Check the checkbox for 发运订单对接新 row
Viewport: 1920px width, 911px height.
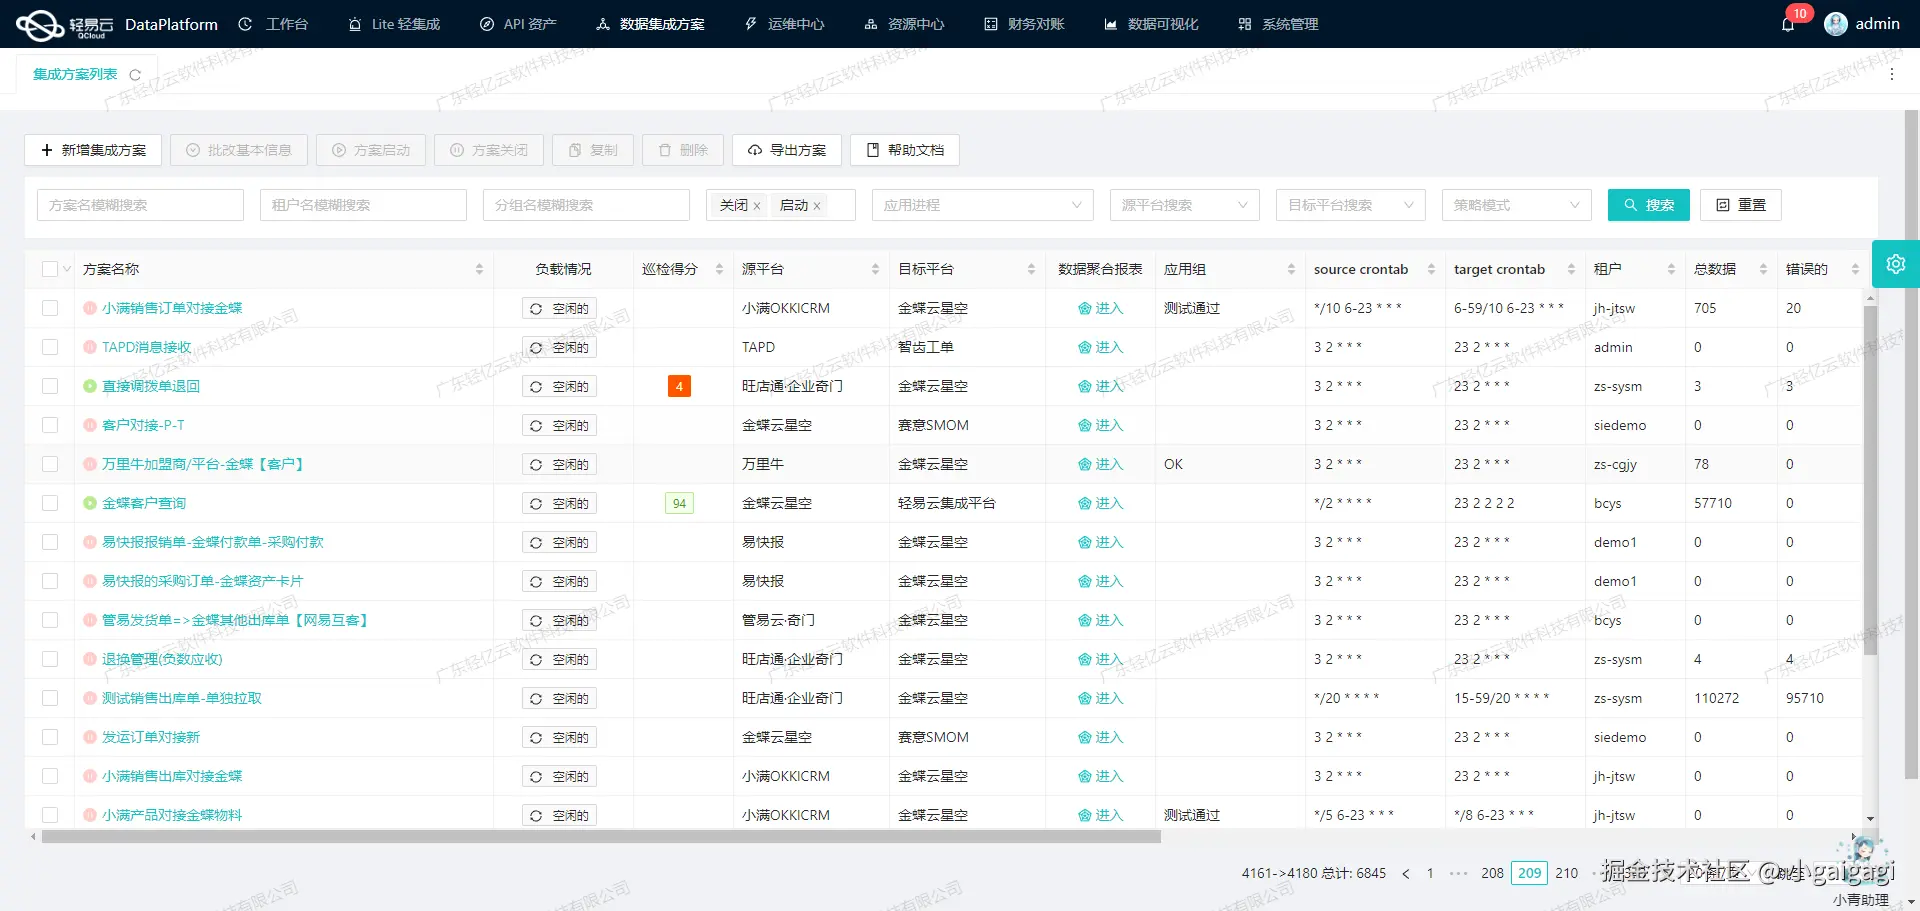(x=50, y=737)
